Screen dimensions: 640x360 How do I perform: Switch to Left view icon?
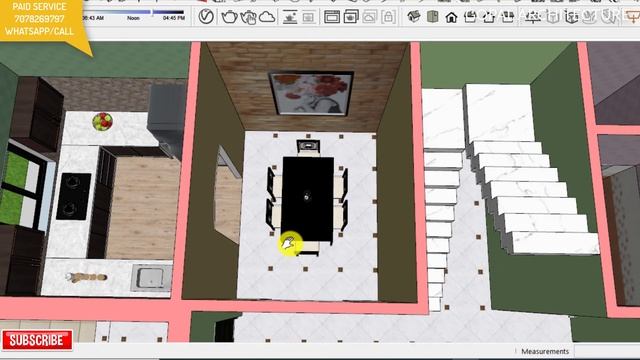click(507, 17)
